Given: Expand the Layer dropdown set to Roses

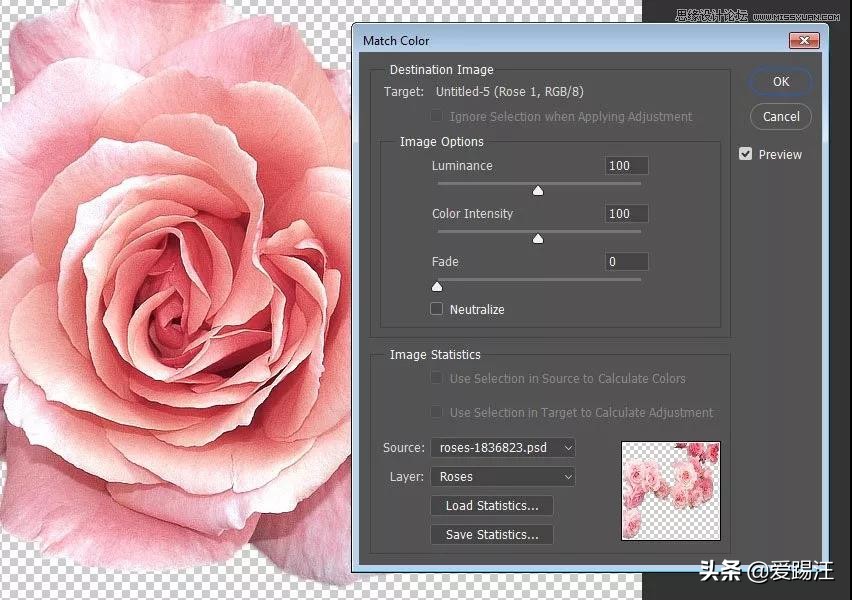Looking at the screenshot, I should click(503, 477).
